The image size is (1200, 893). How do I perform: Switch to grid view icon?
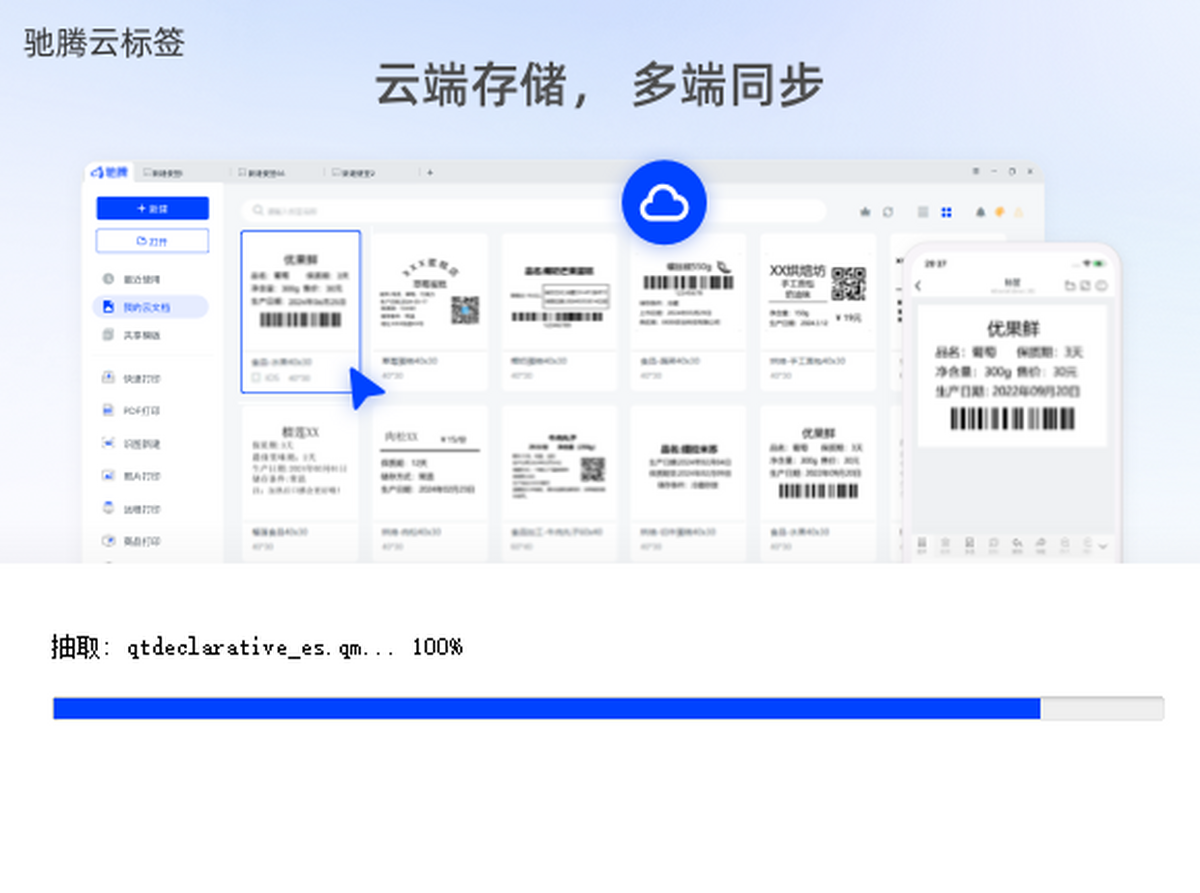(946, 212)
